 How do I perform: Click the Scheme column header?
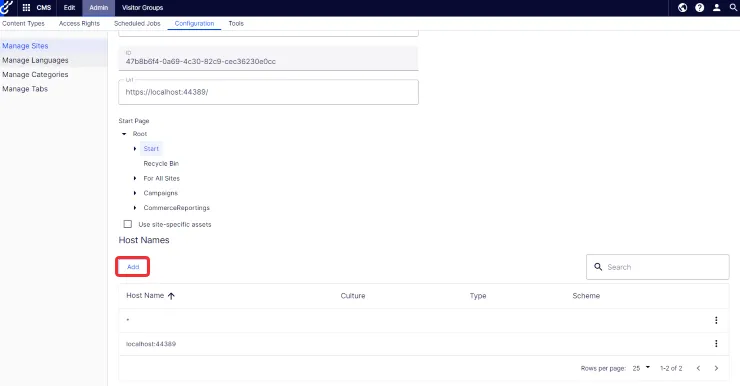coord(586,296)
